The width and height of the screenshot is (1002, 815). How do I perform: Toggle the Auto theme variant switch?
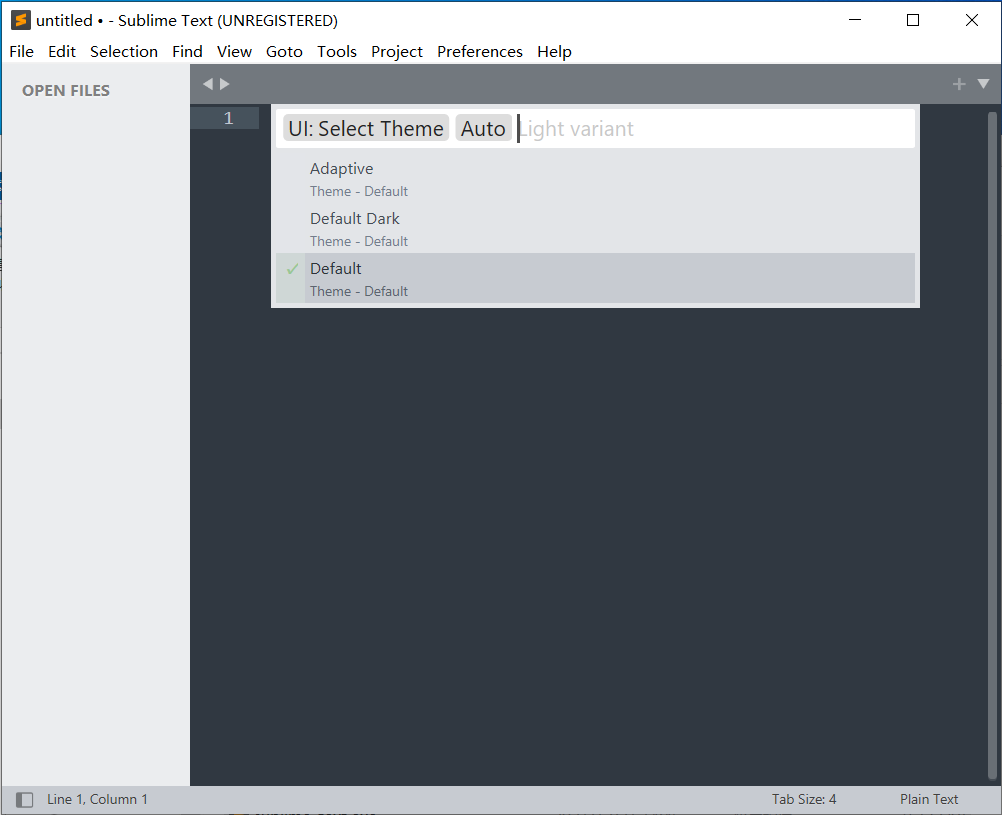[x=483, y=128]
